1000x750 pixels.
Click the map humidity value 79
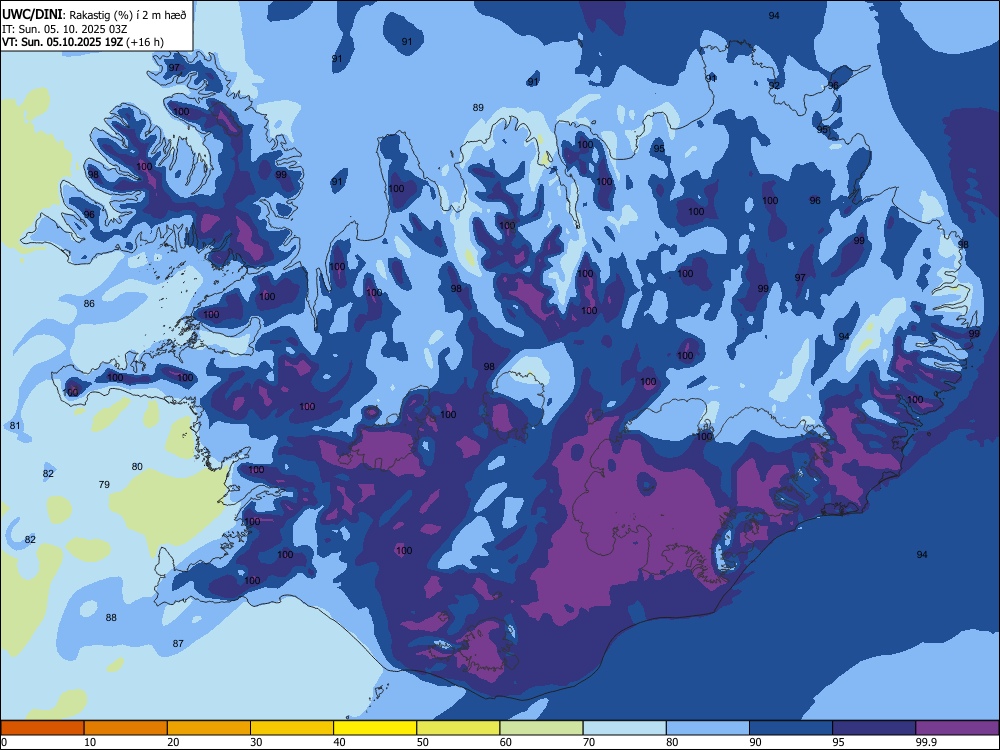click(104, 485)
